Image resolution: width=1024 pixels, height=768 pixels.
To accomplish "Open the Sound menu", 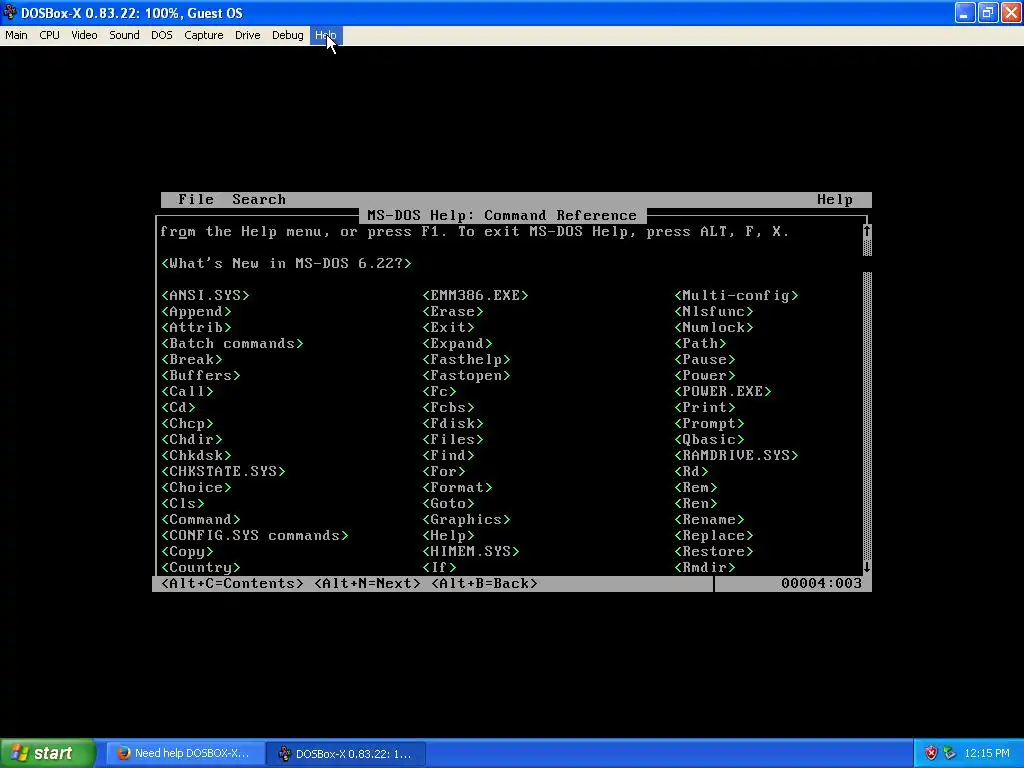I will pyautogui.click(x=124, y=35).
